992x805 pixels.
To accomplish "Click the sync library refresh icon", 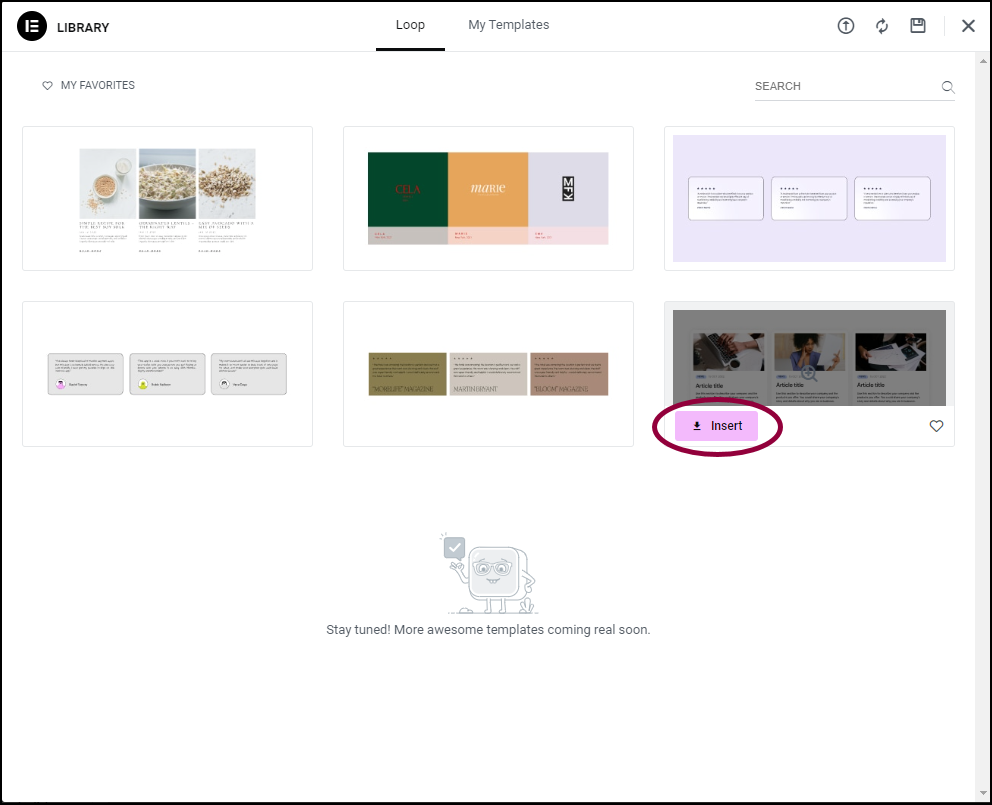I will [882, 26].
